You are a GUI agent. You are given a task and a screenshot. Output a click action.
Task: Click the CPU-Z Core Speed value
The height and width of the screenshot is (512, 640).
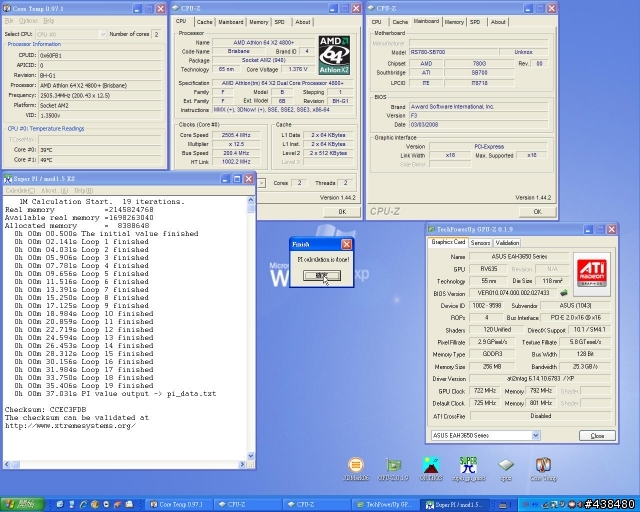(x=236, y=135)
